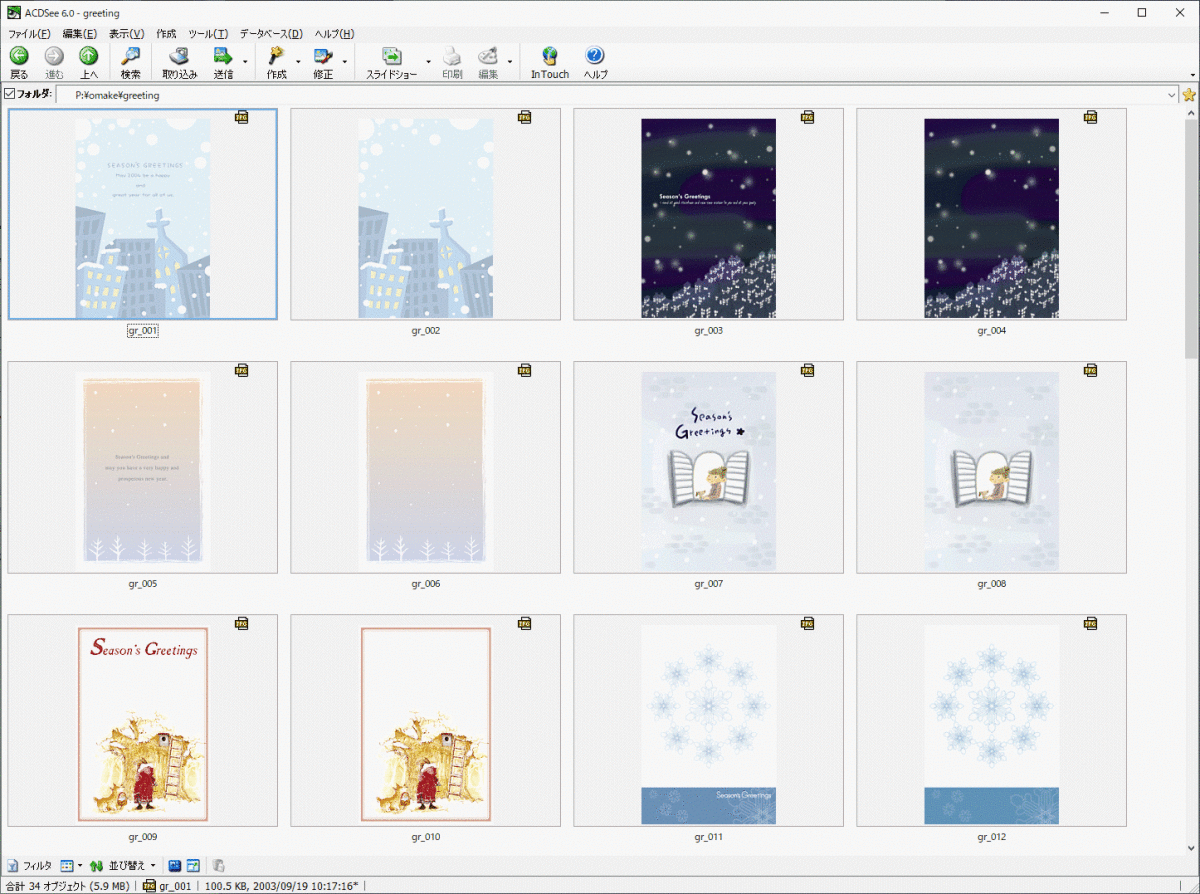Click the 取り込み (Acquire) icon
The height and width of the screenshot is (894, 1200).
(x=180, y=56)
